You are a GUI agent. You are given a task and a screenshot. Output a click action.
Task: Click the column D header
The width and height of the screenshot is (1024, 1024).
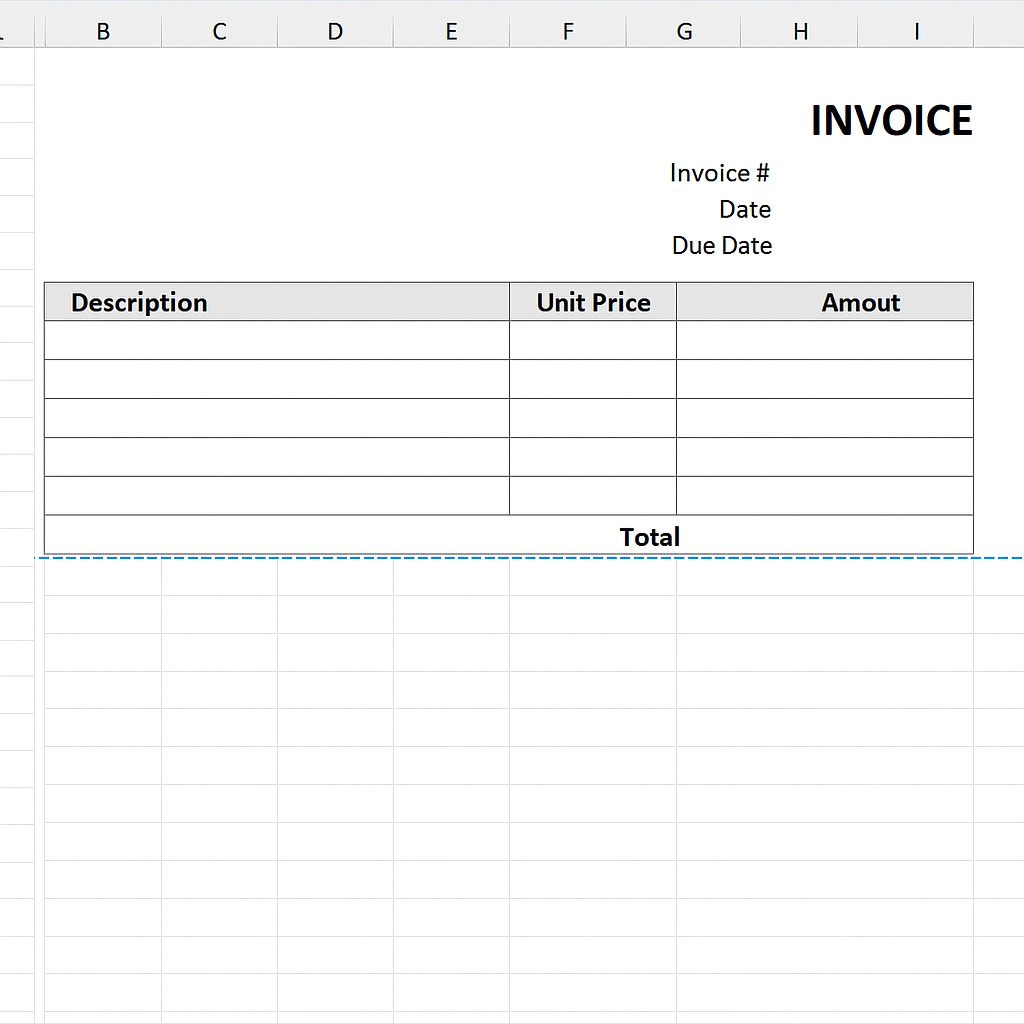tap(335, 32)
